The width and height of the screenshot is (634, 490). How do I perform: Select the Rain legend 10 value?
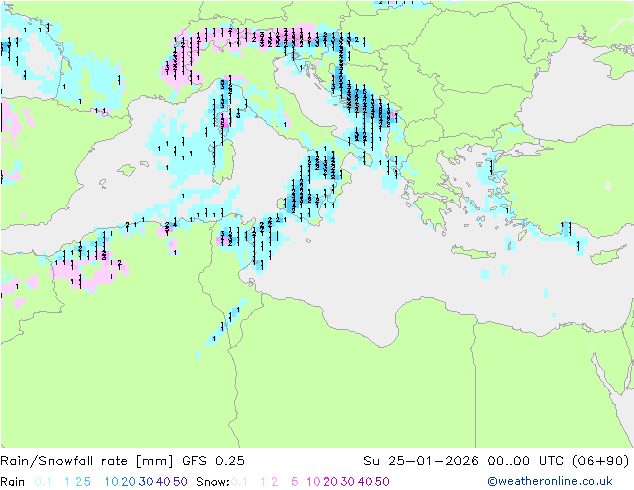[111, 482]
